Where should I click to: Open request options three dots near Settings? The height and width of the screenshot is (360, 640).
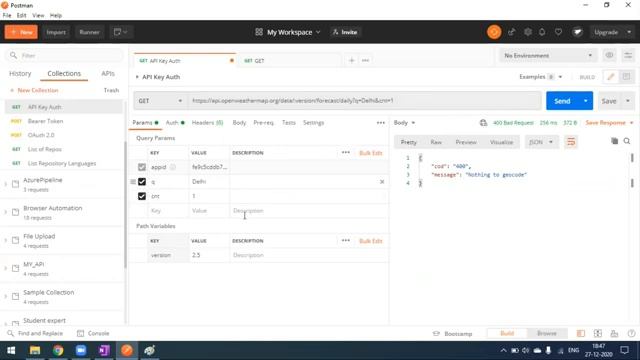point(381,122)
